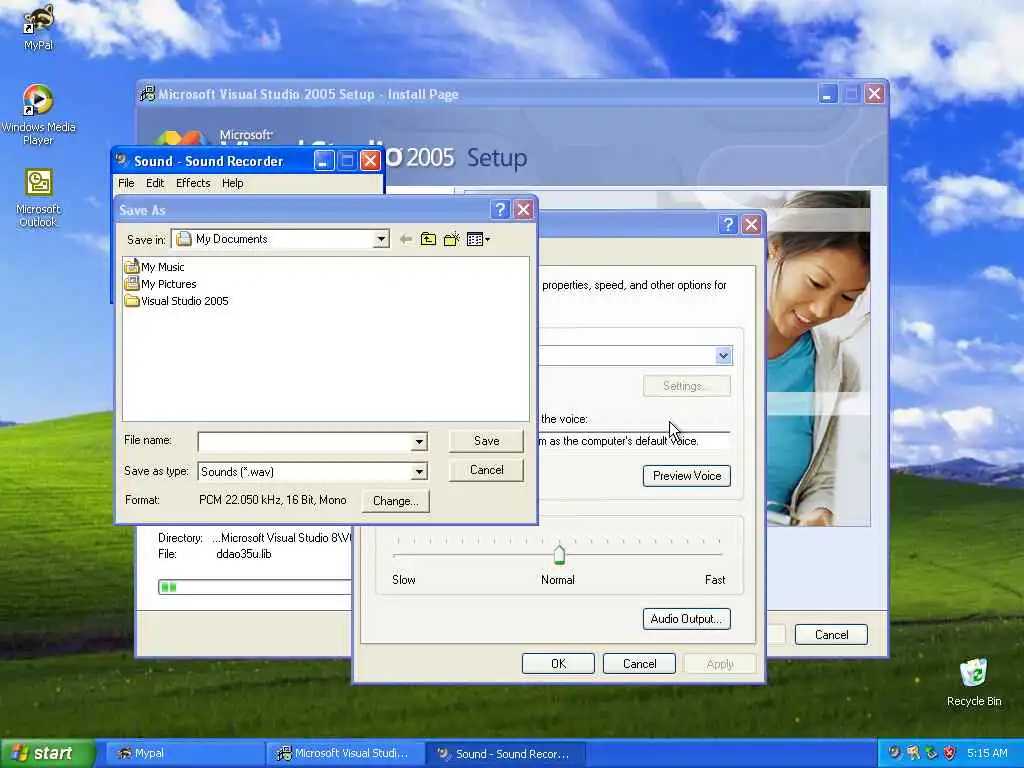Click the voice speed slider thumb
The height and width of the screenshot is (768, 1024).
coord(559,554)
